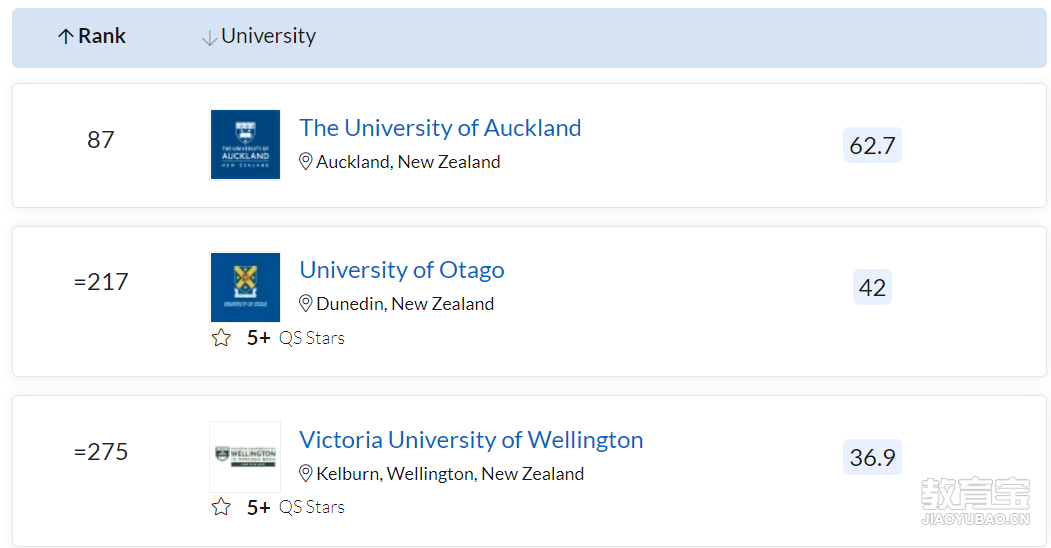Click the University of Otago crest logo
This screenshot has height=548, width=1051.
pyautogui.click(x=245, y=287)
